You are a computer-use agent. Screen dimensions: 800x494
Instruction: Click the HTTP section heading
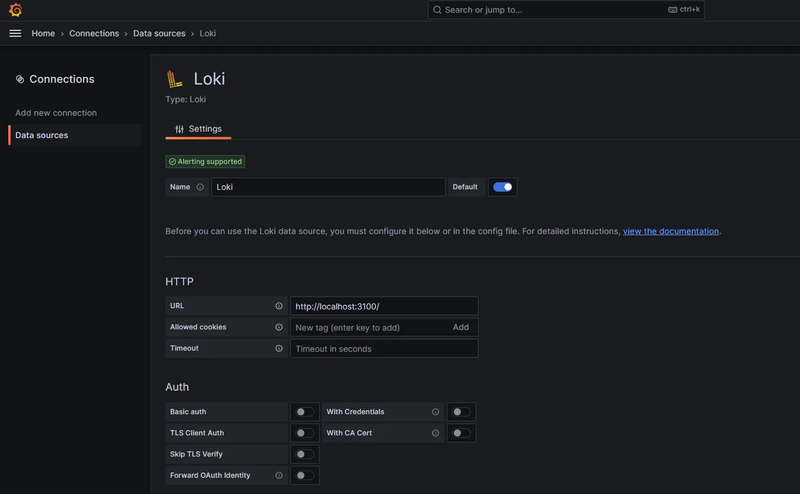(x=180, y=282)
